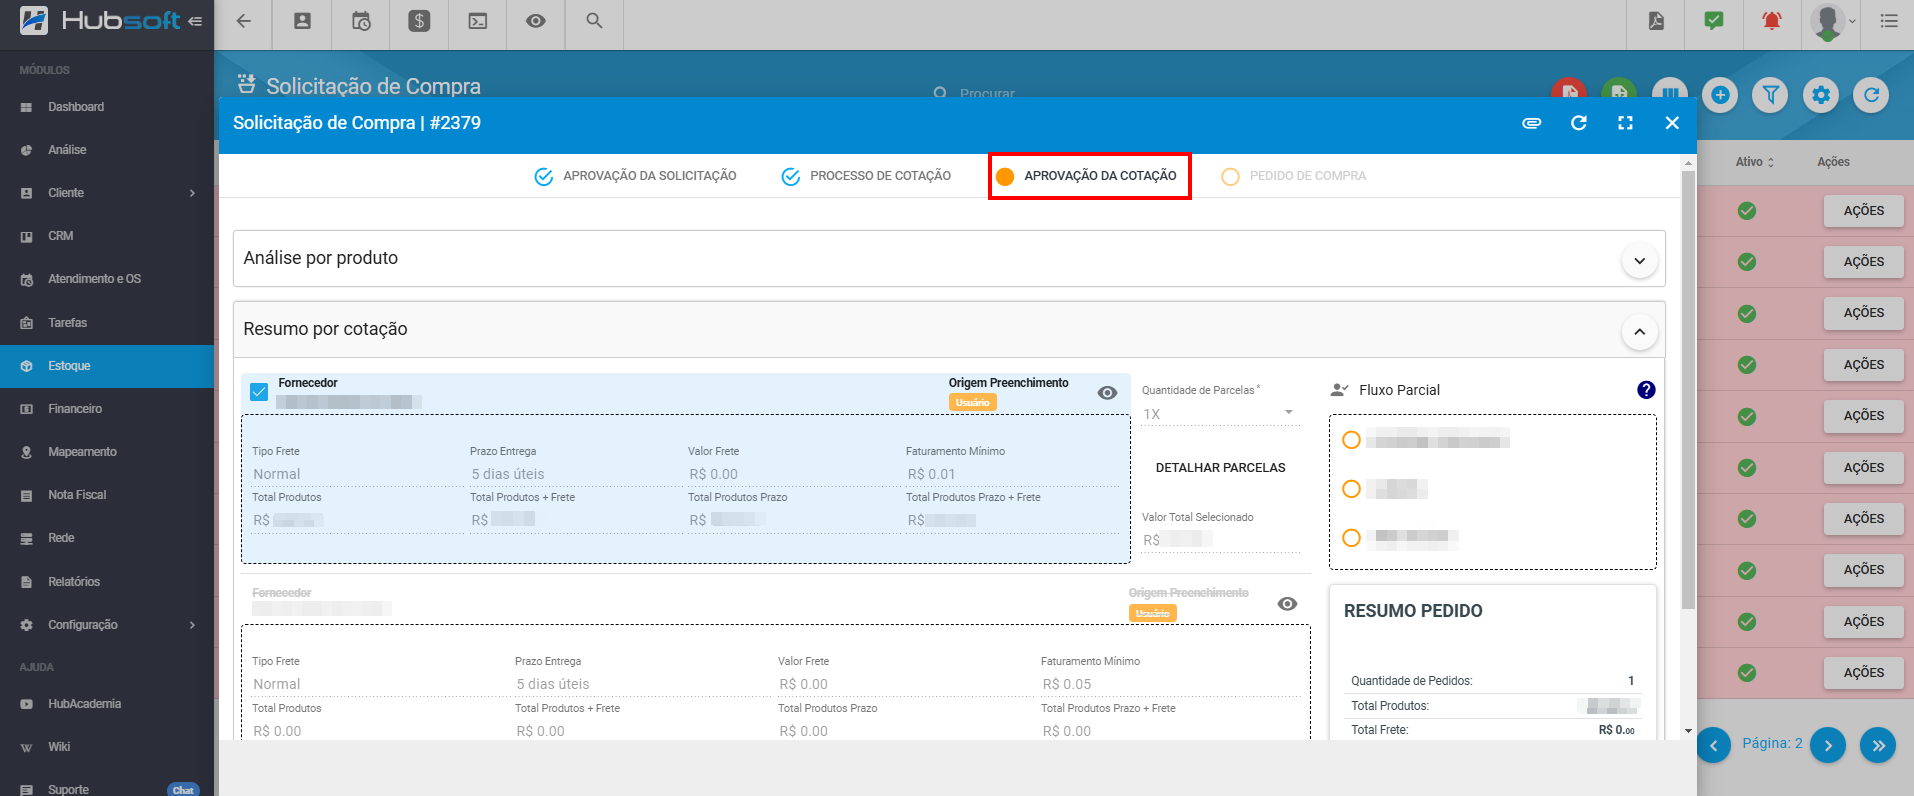
Task: Click the DETALHAR PARCELAS button
Action: tap(1220, 468)
